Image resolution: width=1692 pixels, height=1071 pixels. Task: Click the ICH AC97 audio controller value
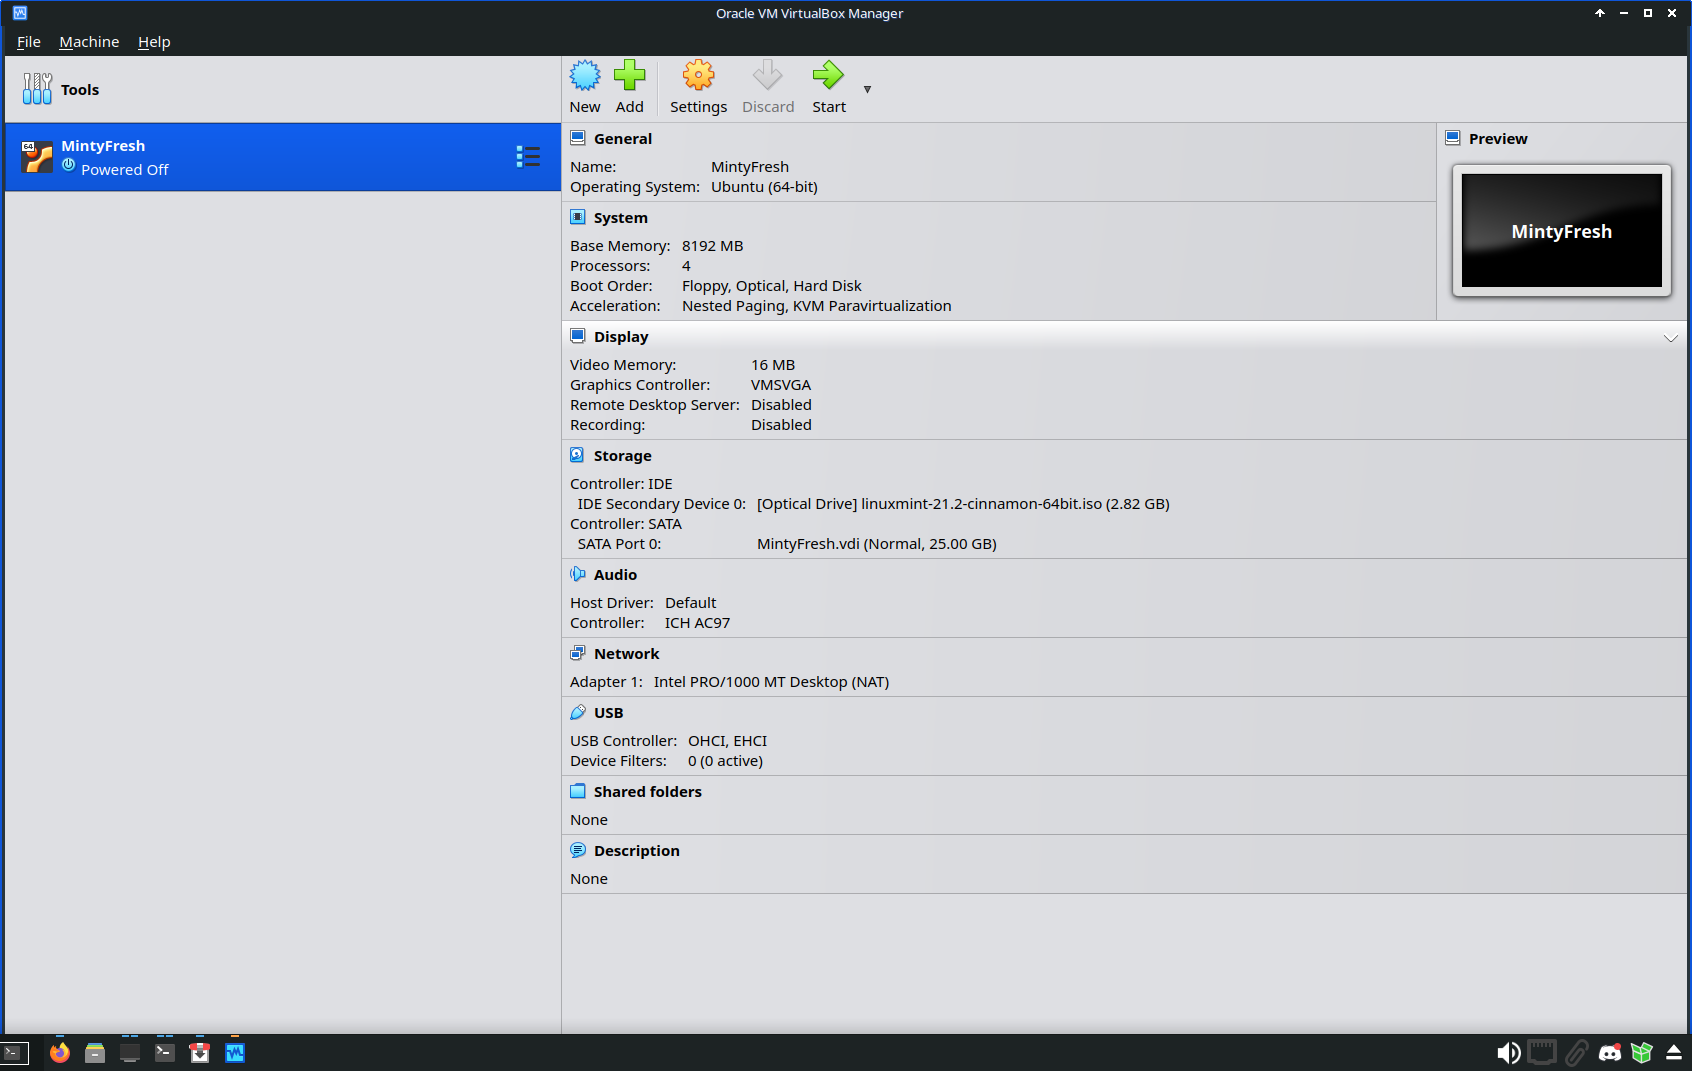698,623
